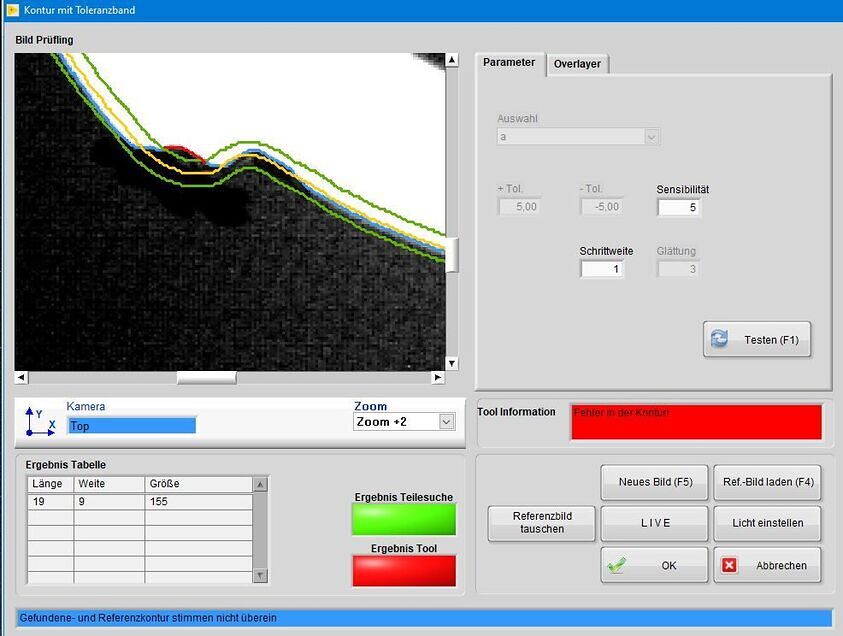Click the window title bar app icon

[12, 10]
